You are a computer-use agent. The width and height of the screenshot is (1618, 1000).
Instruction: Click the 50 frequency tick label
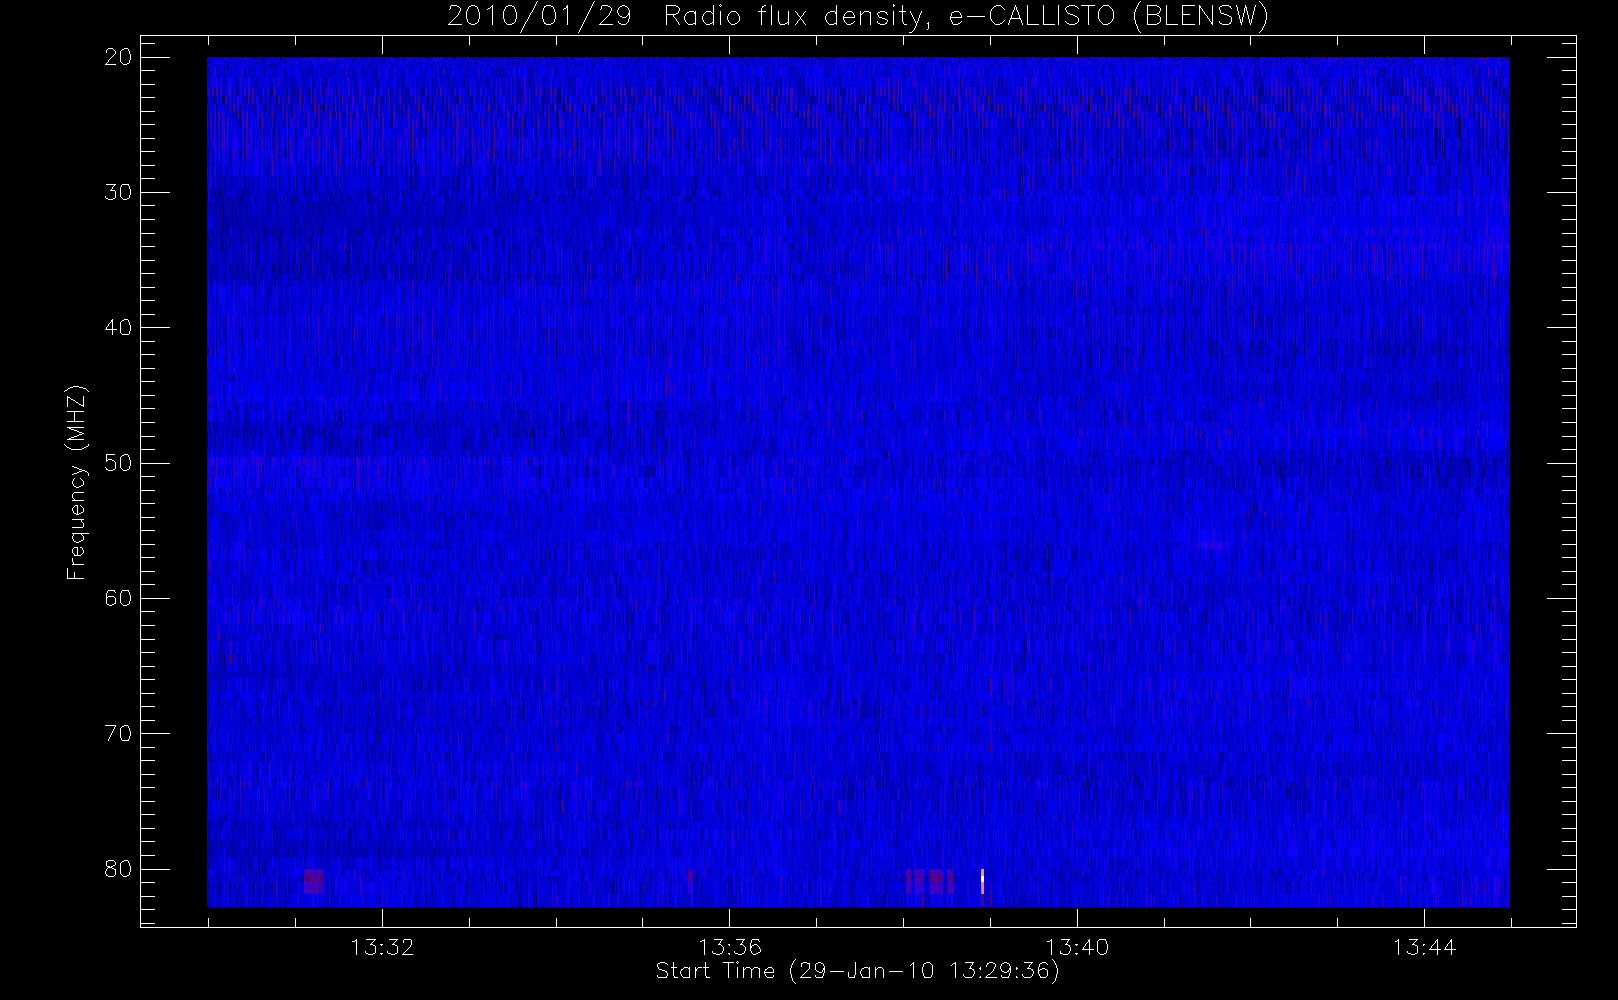coord(118,463)
